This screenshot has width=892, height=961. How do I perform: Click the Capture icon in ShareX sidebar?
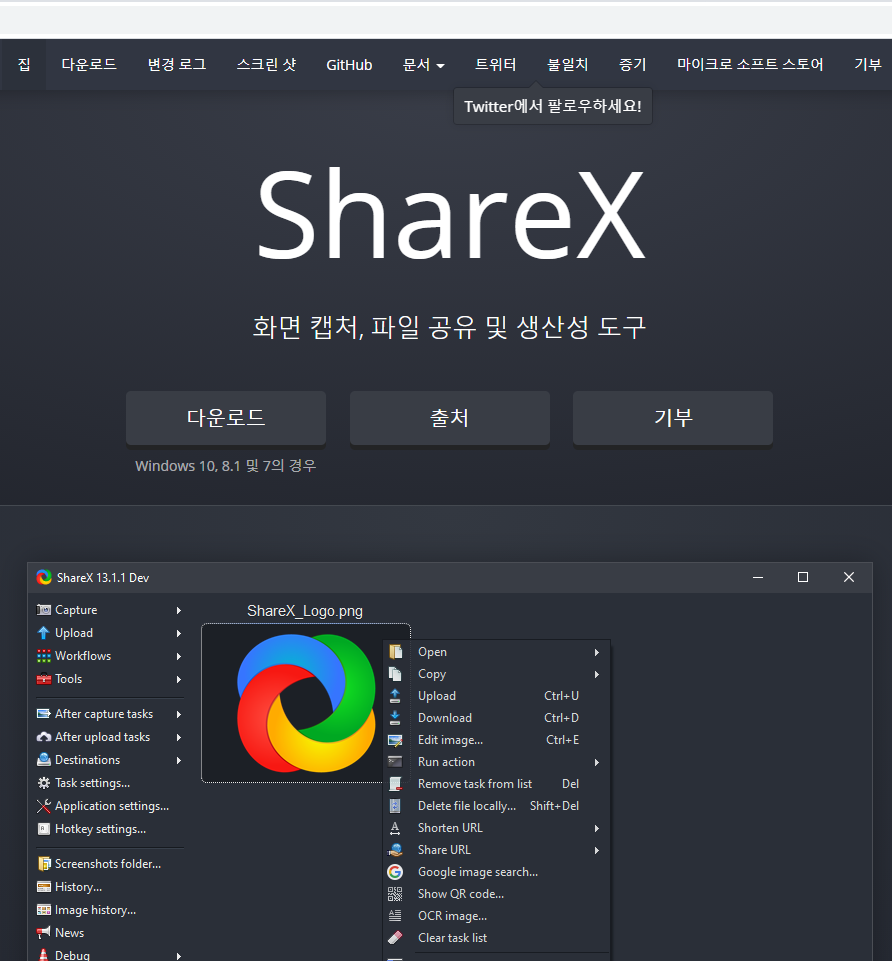pyautogui.click(x=44, y=610)
